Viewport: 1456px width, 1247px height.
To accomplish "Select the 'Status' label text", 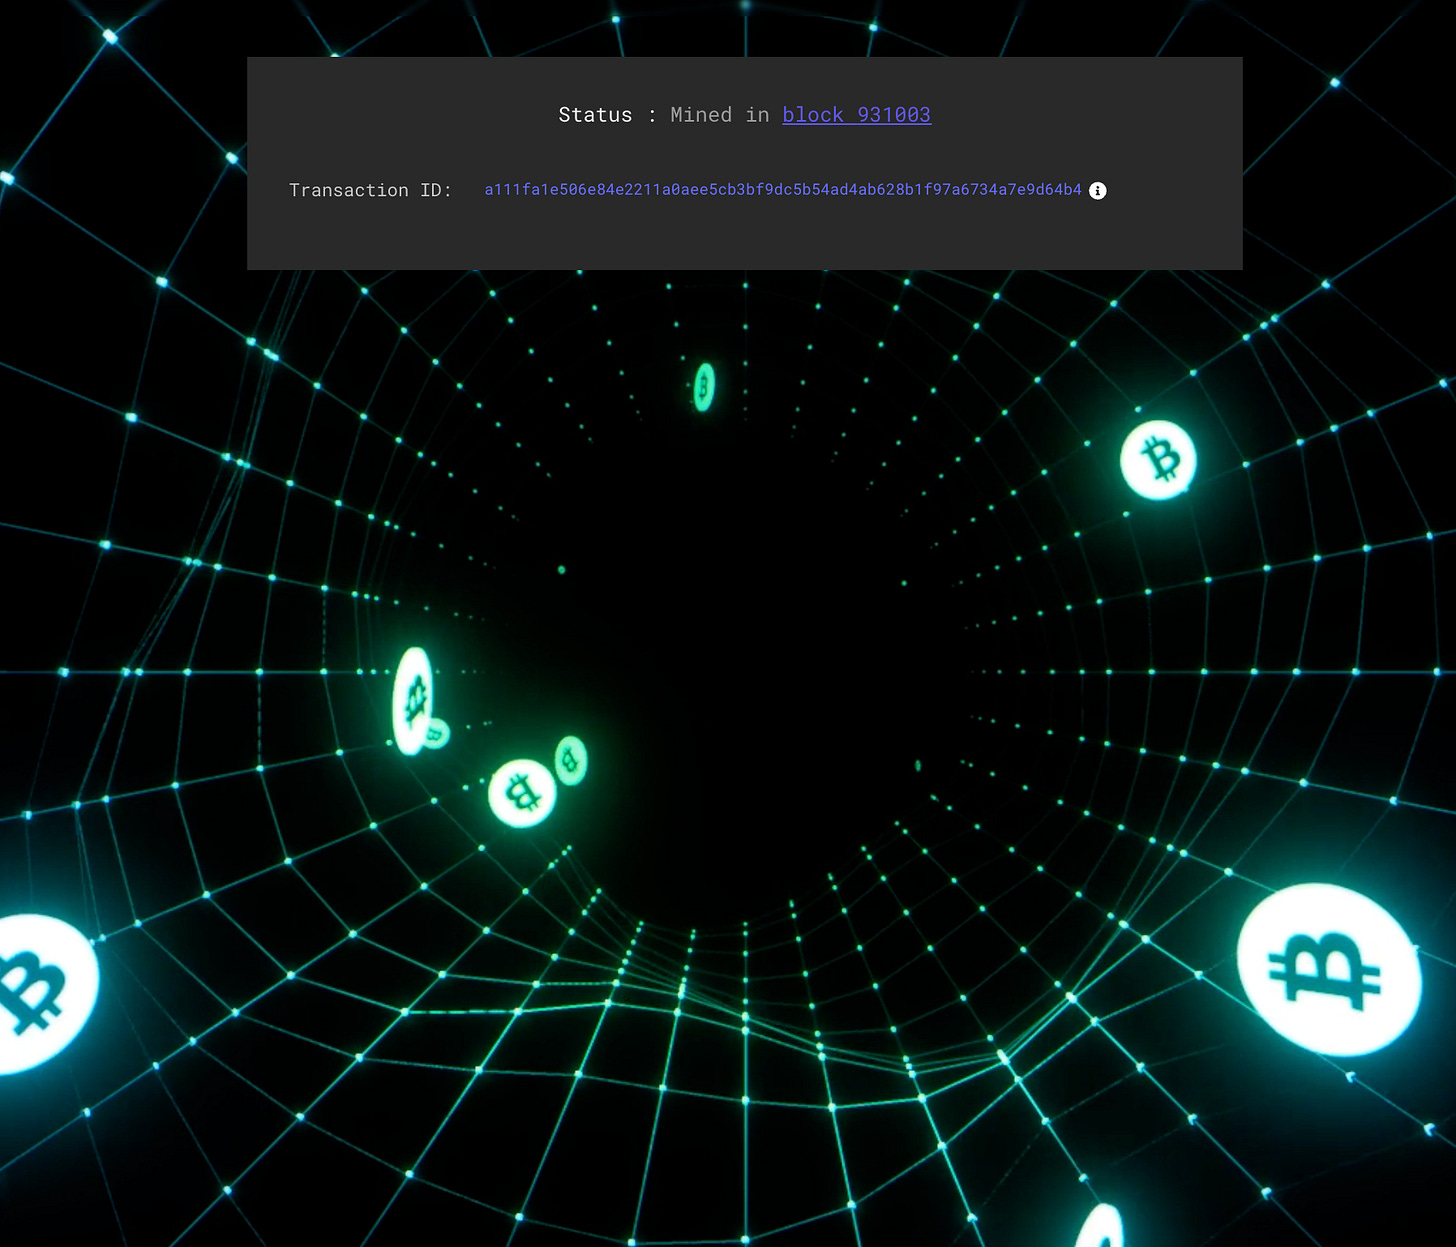I will click(595, 115).
